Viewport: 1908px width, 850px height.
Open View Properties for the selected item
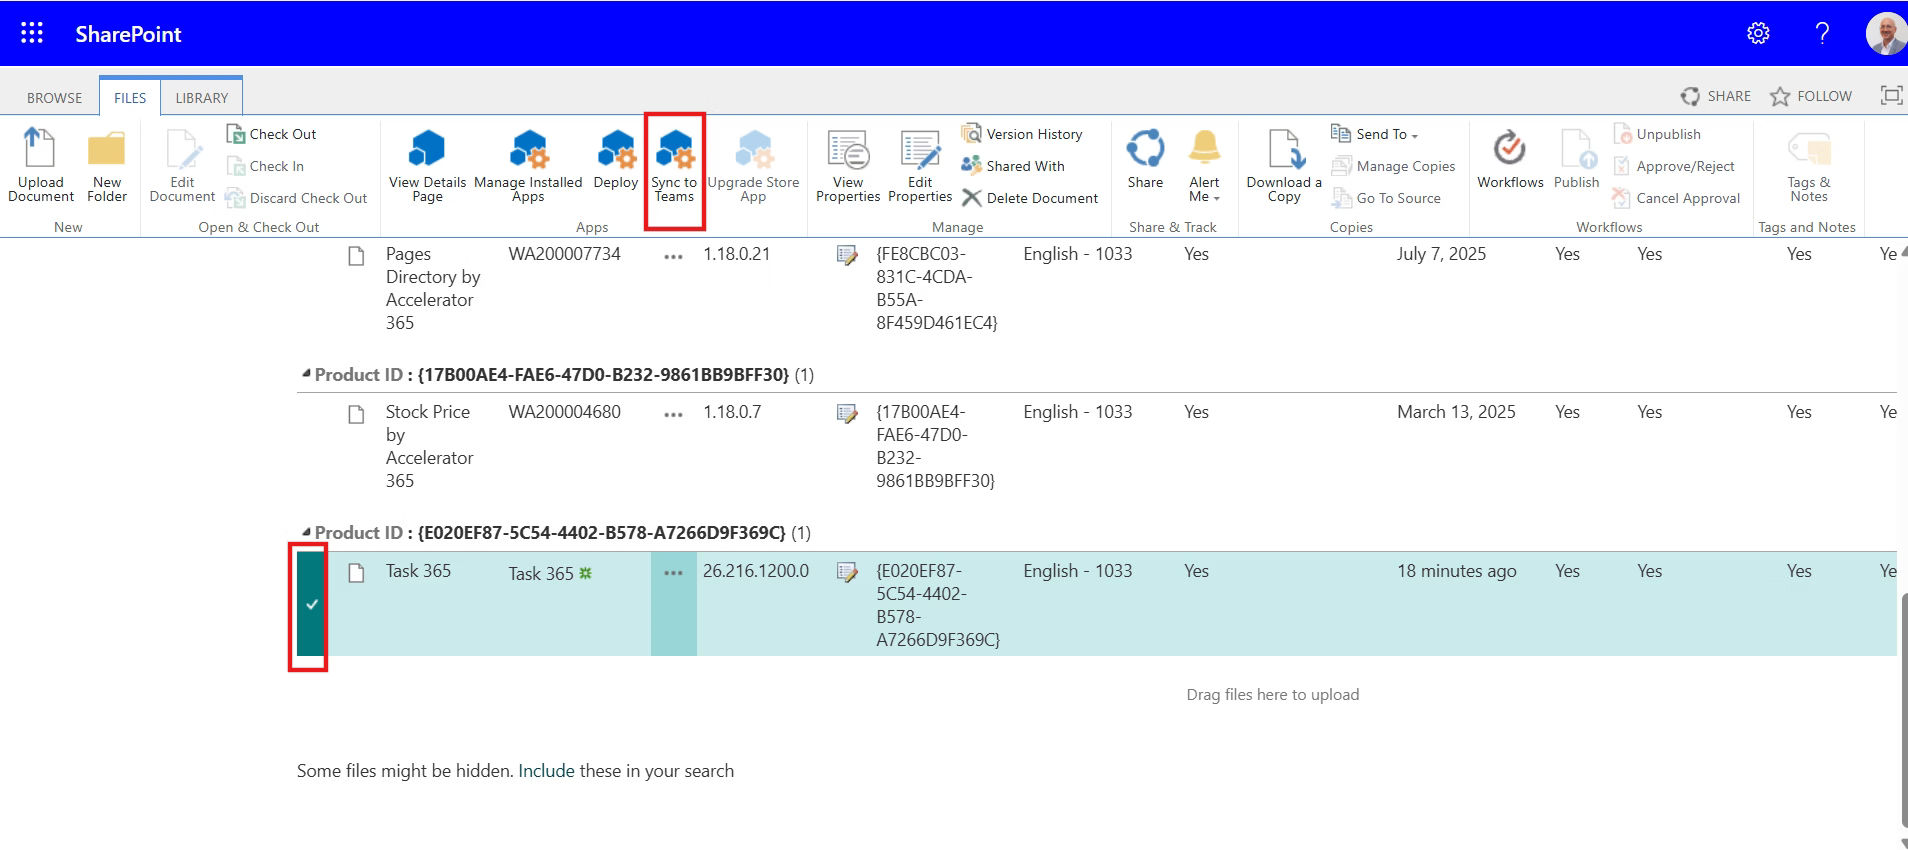click(x=848, y=165)
